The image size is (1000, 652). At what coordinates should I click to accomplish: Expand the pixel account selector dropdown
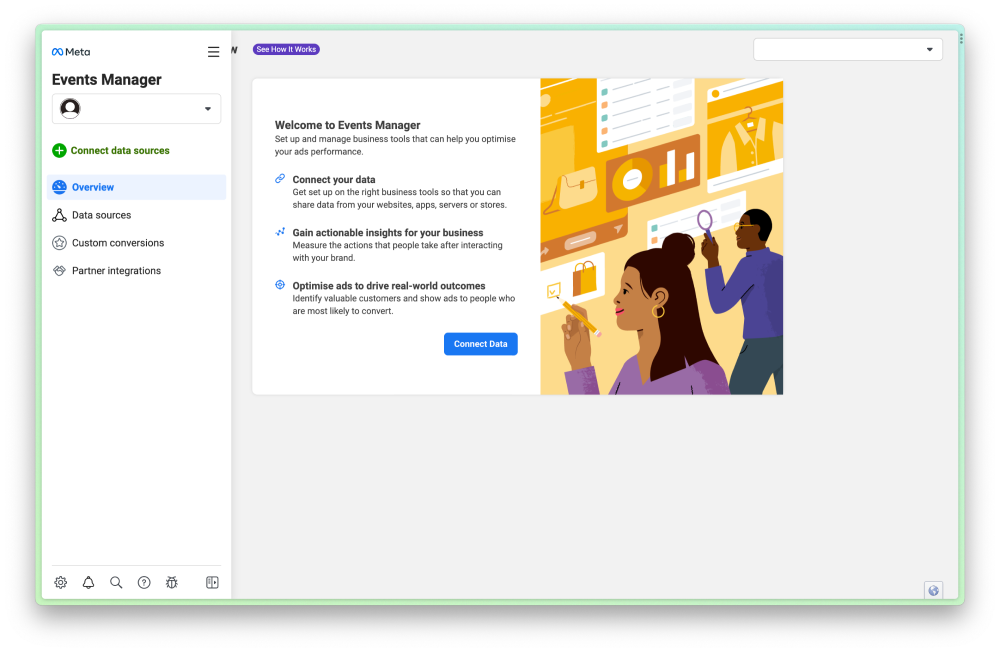[x=207, y=108]
